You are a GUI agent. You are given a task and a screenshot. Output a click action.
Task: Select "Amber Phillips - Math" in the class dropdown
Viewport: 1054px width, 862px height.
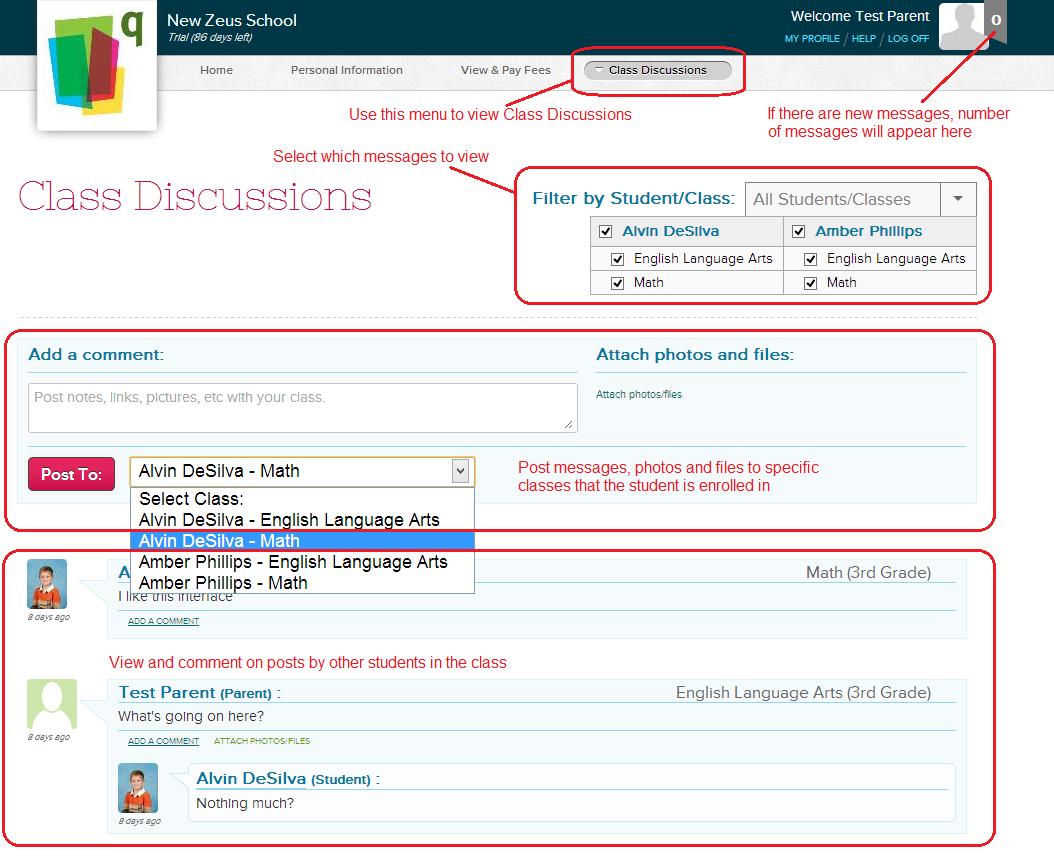pyautogui.click(x=225, y=583)
